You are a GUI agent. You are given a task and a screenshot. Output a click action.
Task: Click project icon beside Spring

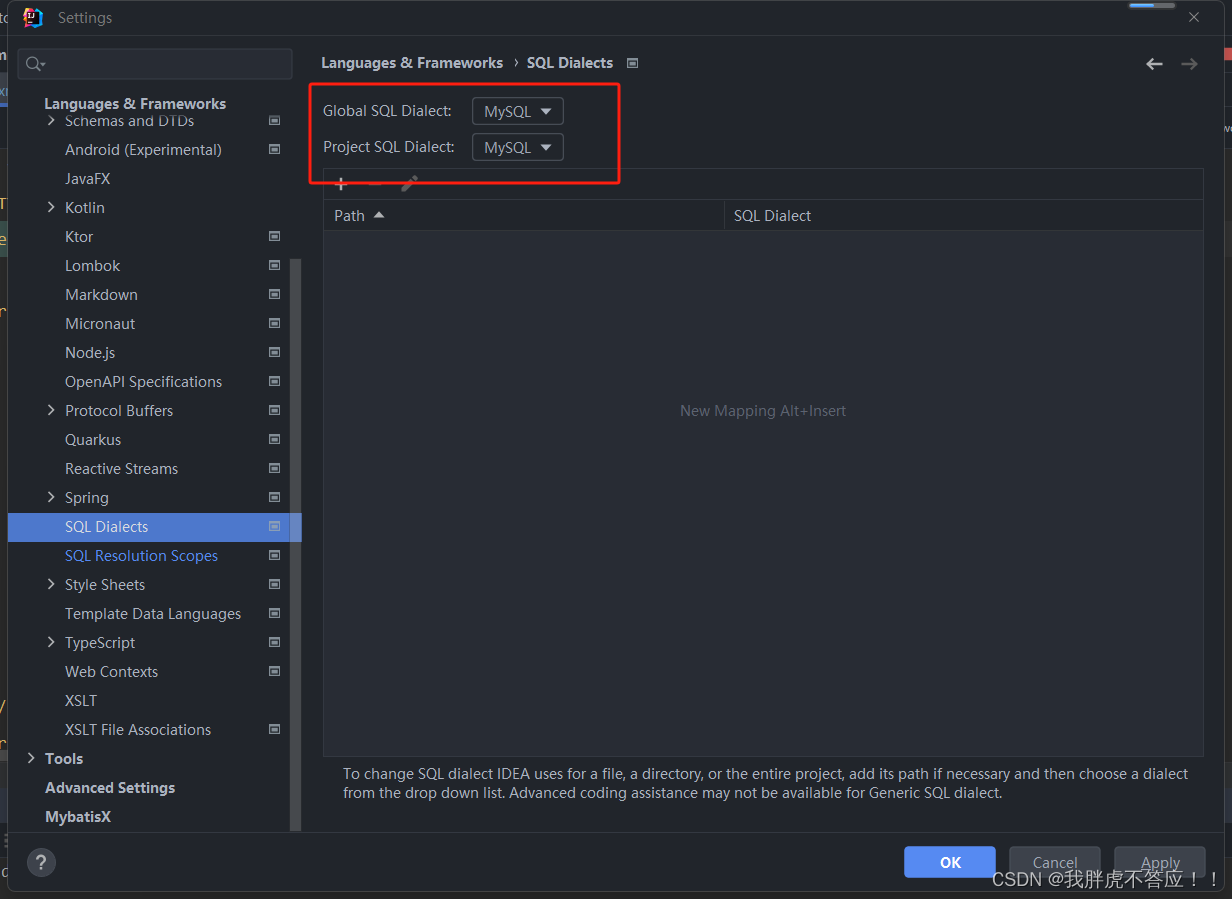point(274,497)
